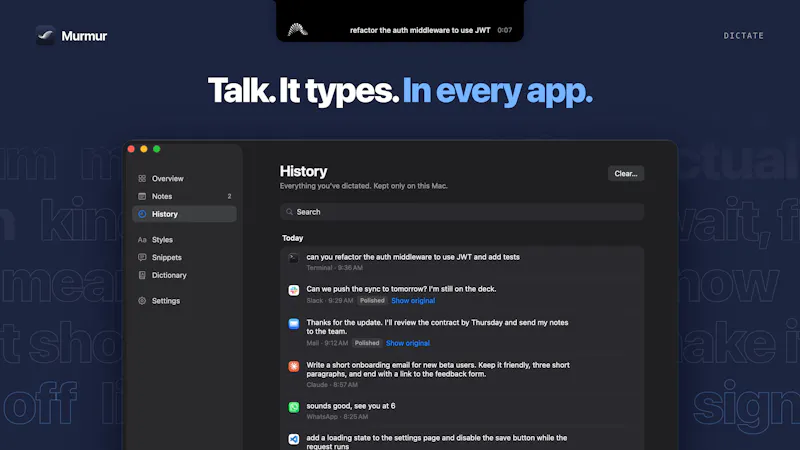Screen dimensions: 800x450
Task: Click the Styles Aa icon
Action: click(142, 240)
